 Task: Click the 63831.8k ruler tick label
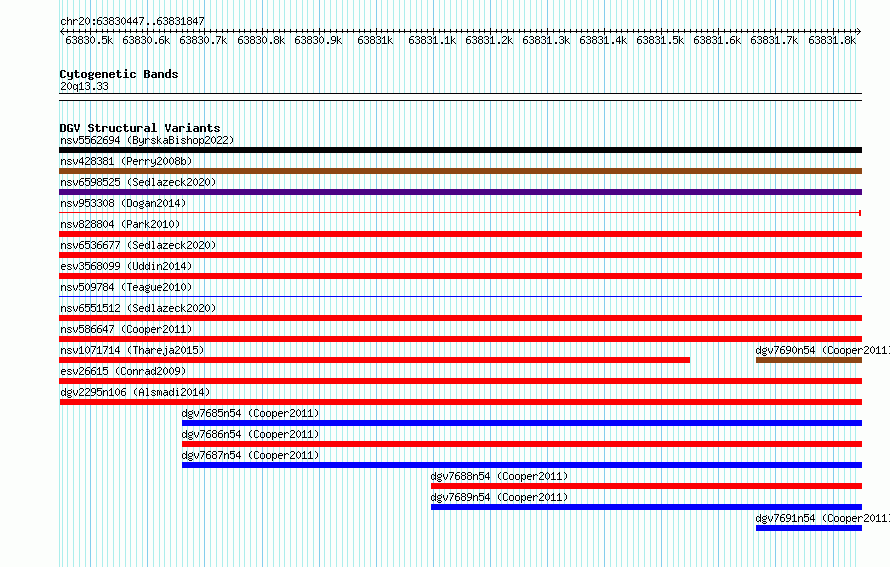pyautogui.click(x=832, y=40)
